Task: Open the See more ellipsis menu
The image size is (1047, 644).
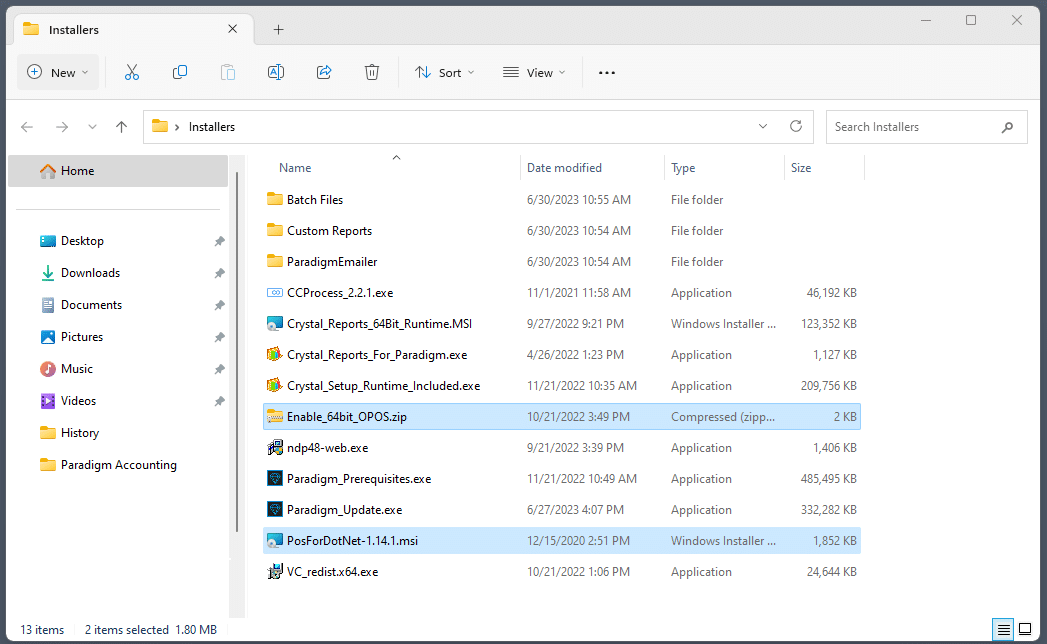Action: pos(607,72)
